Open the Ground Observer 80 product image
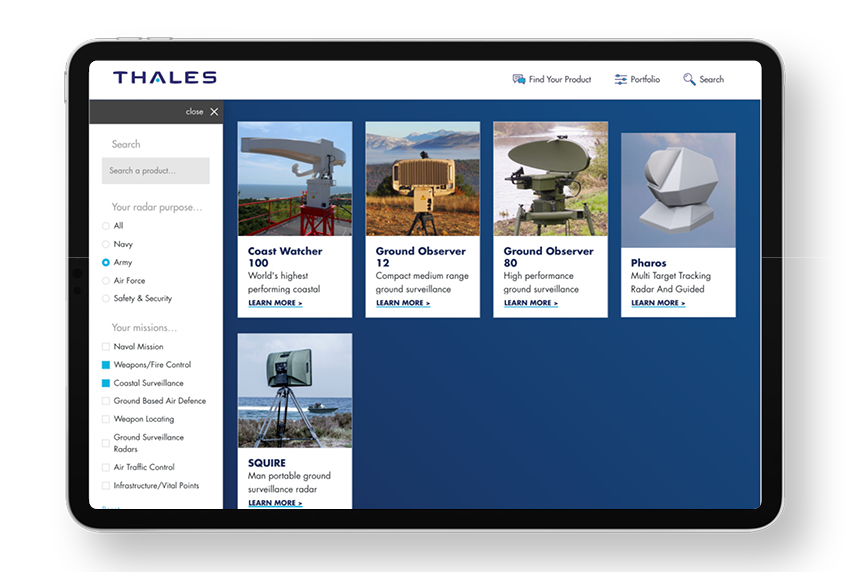Image resolution: width=852 pixels, height=572 pixels. 550,179
